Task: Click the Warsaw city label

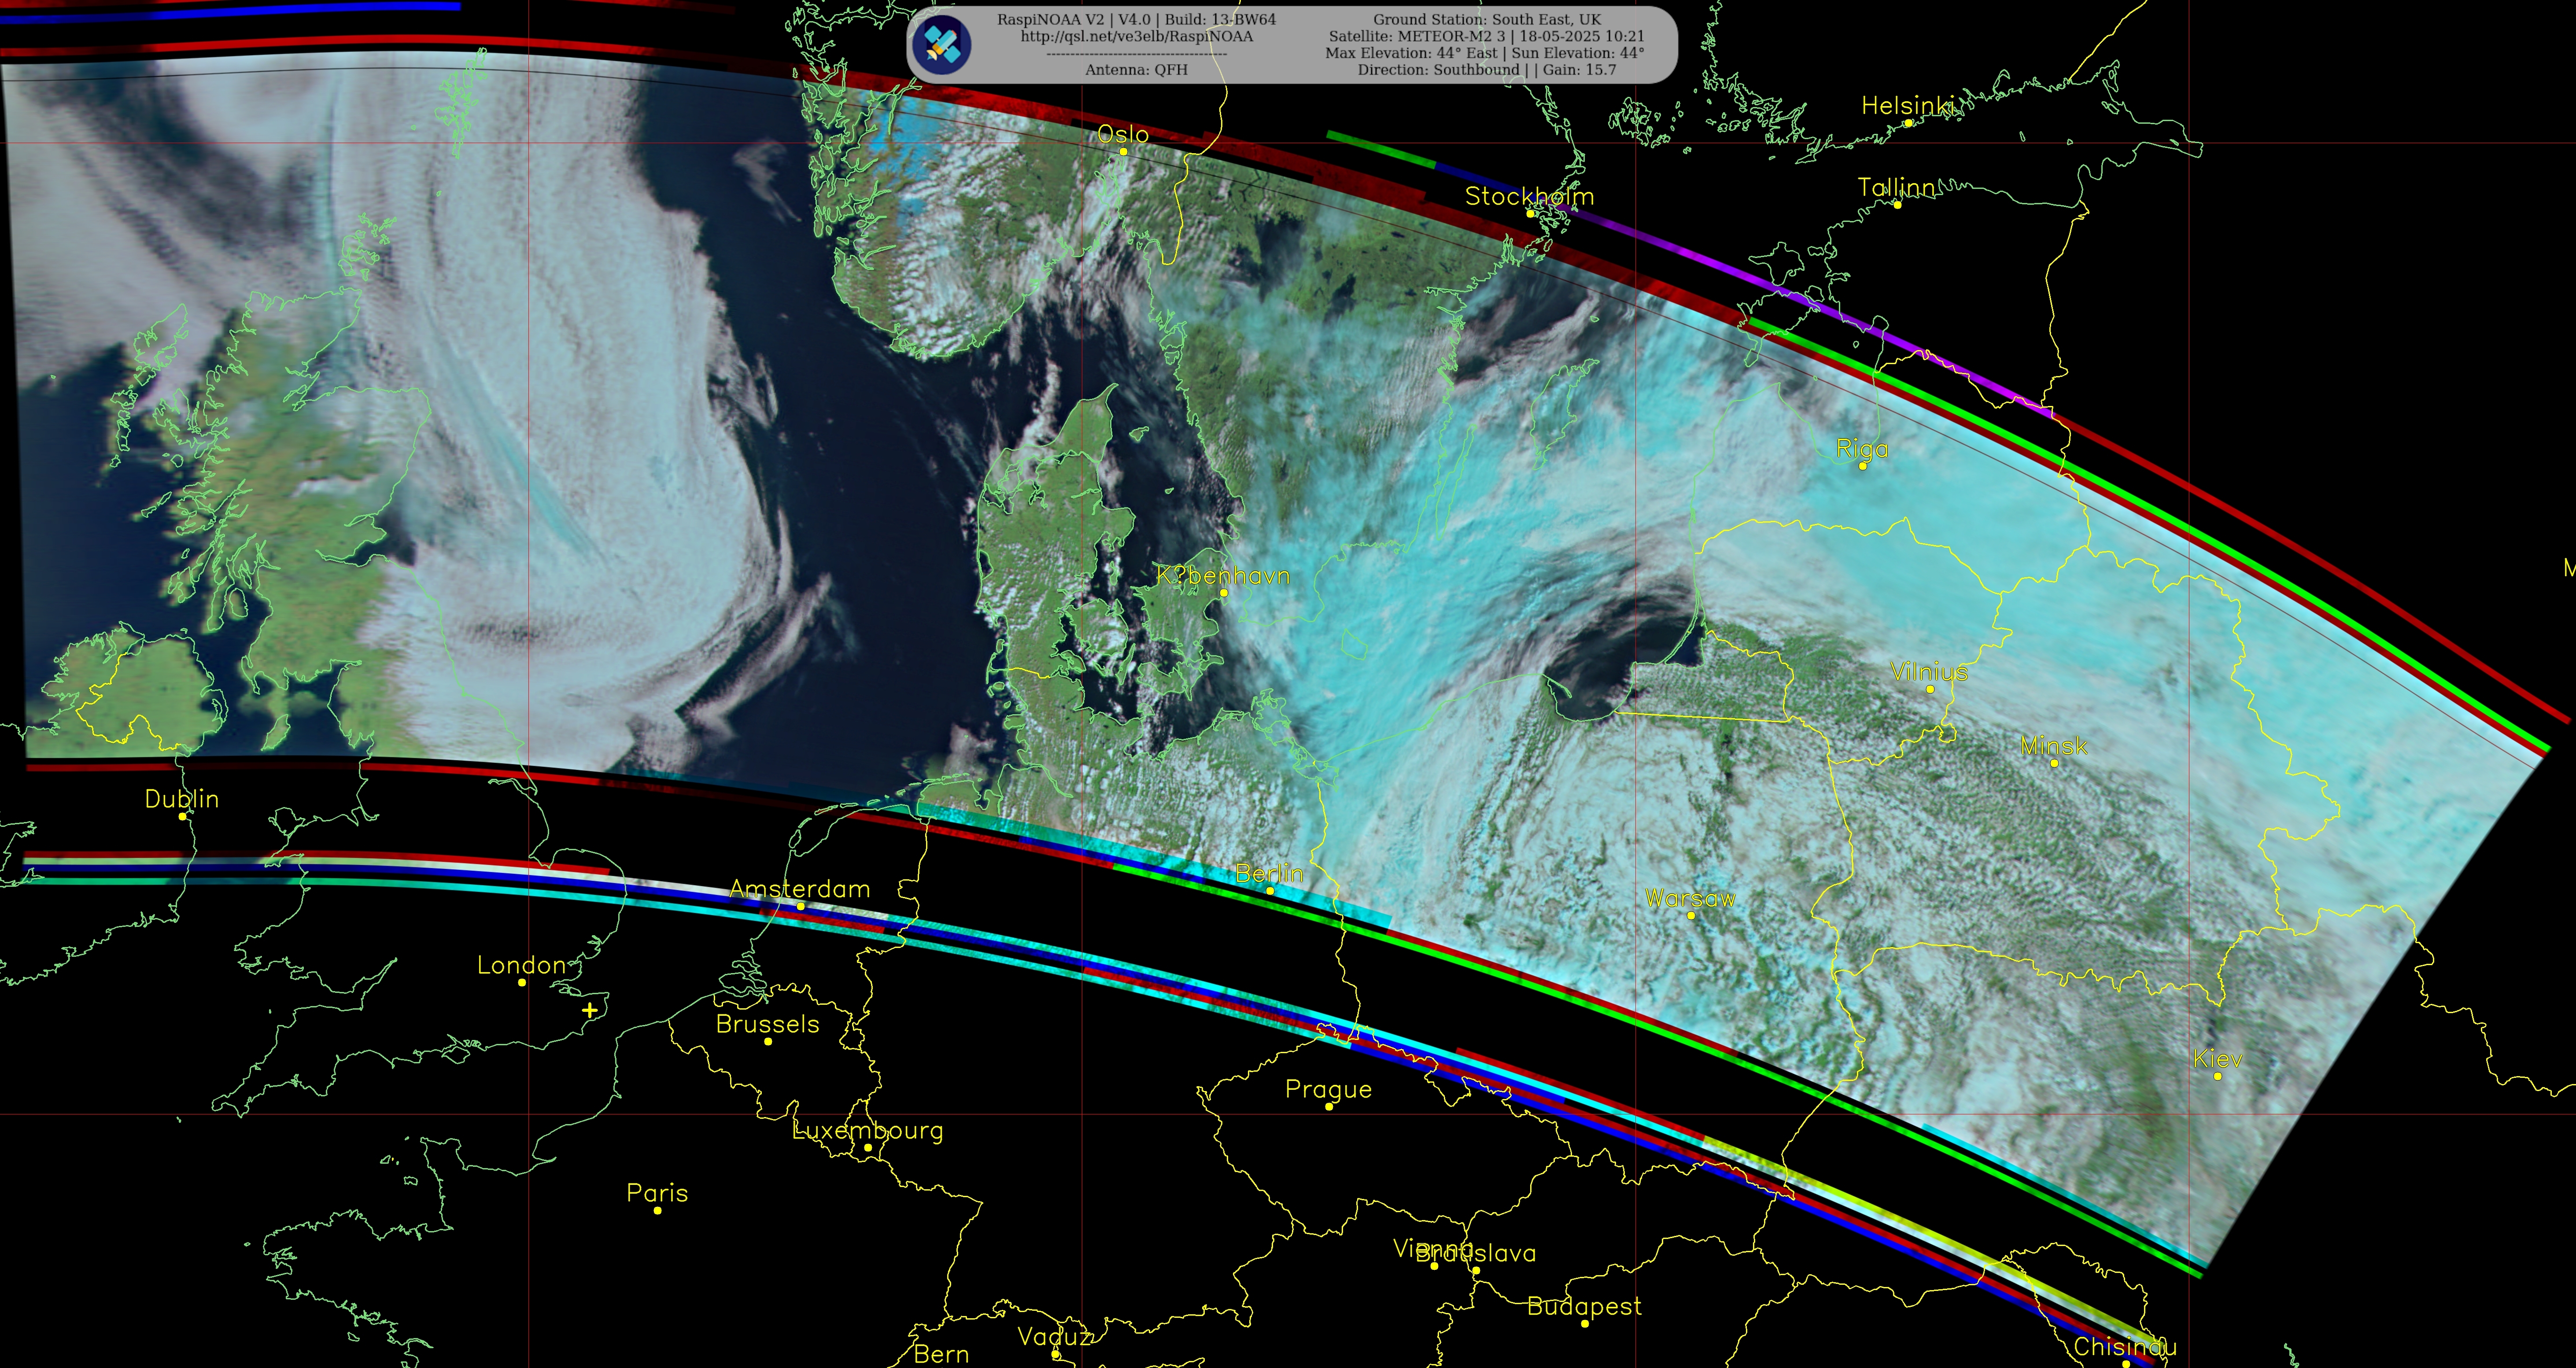Action: point(1691,898)
